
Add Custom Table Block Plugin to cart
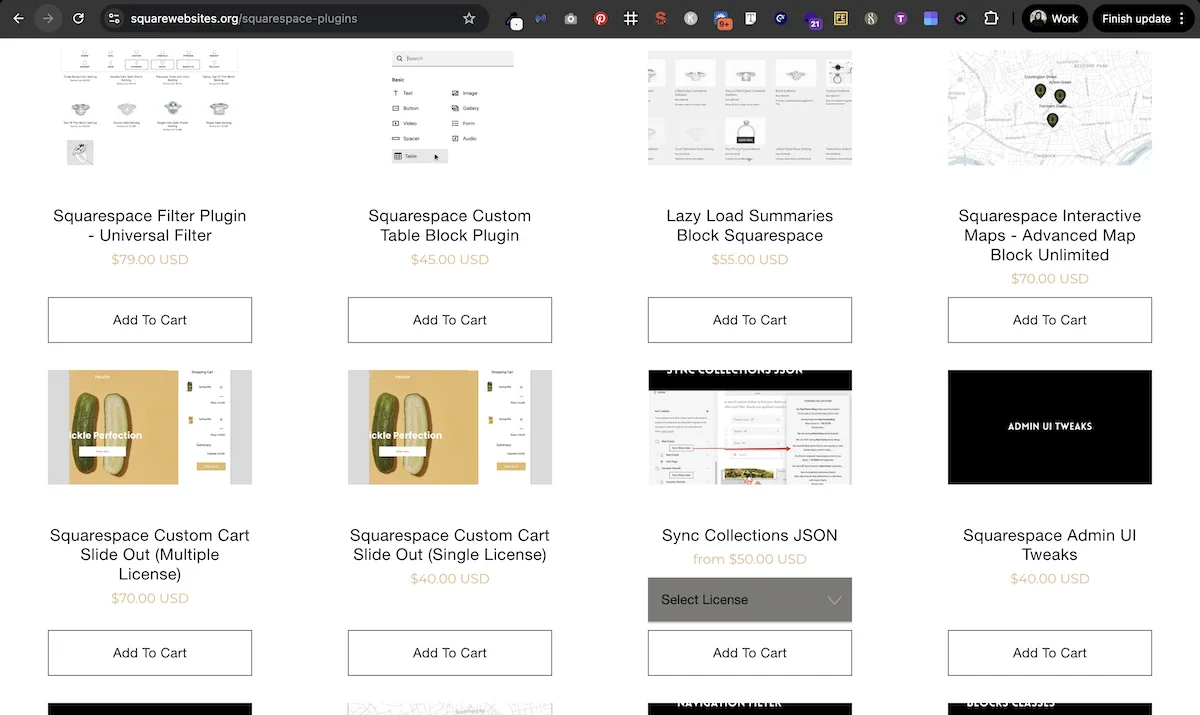450,320
